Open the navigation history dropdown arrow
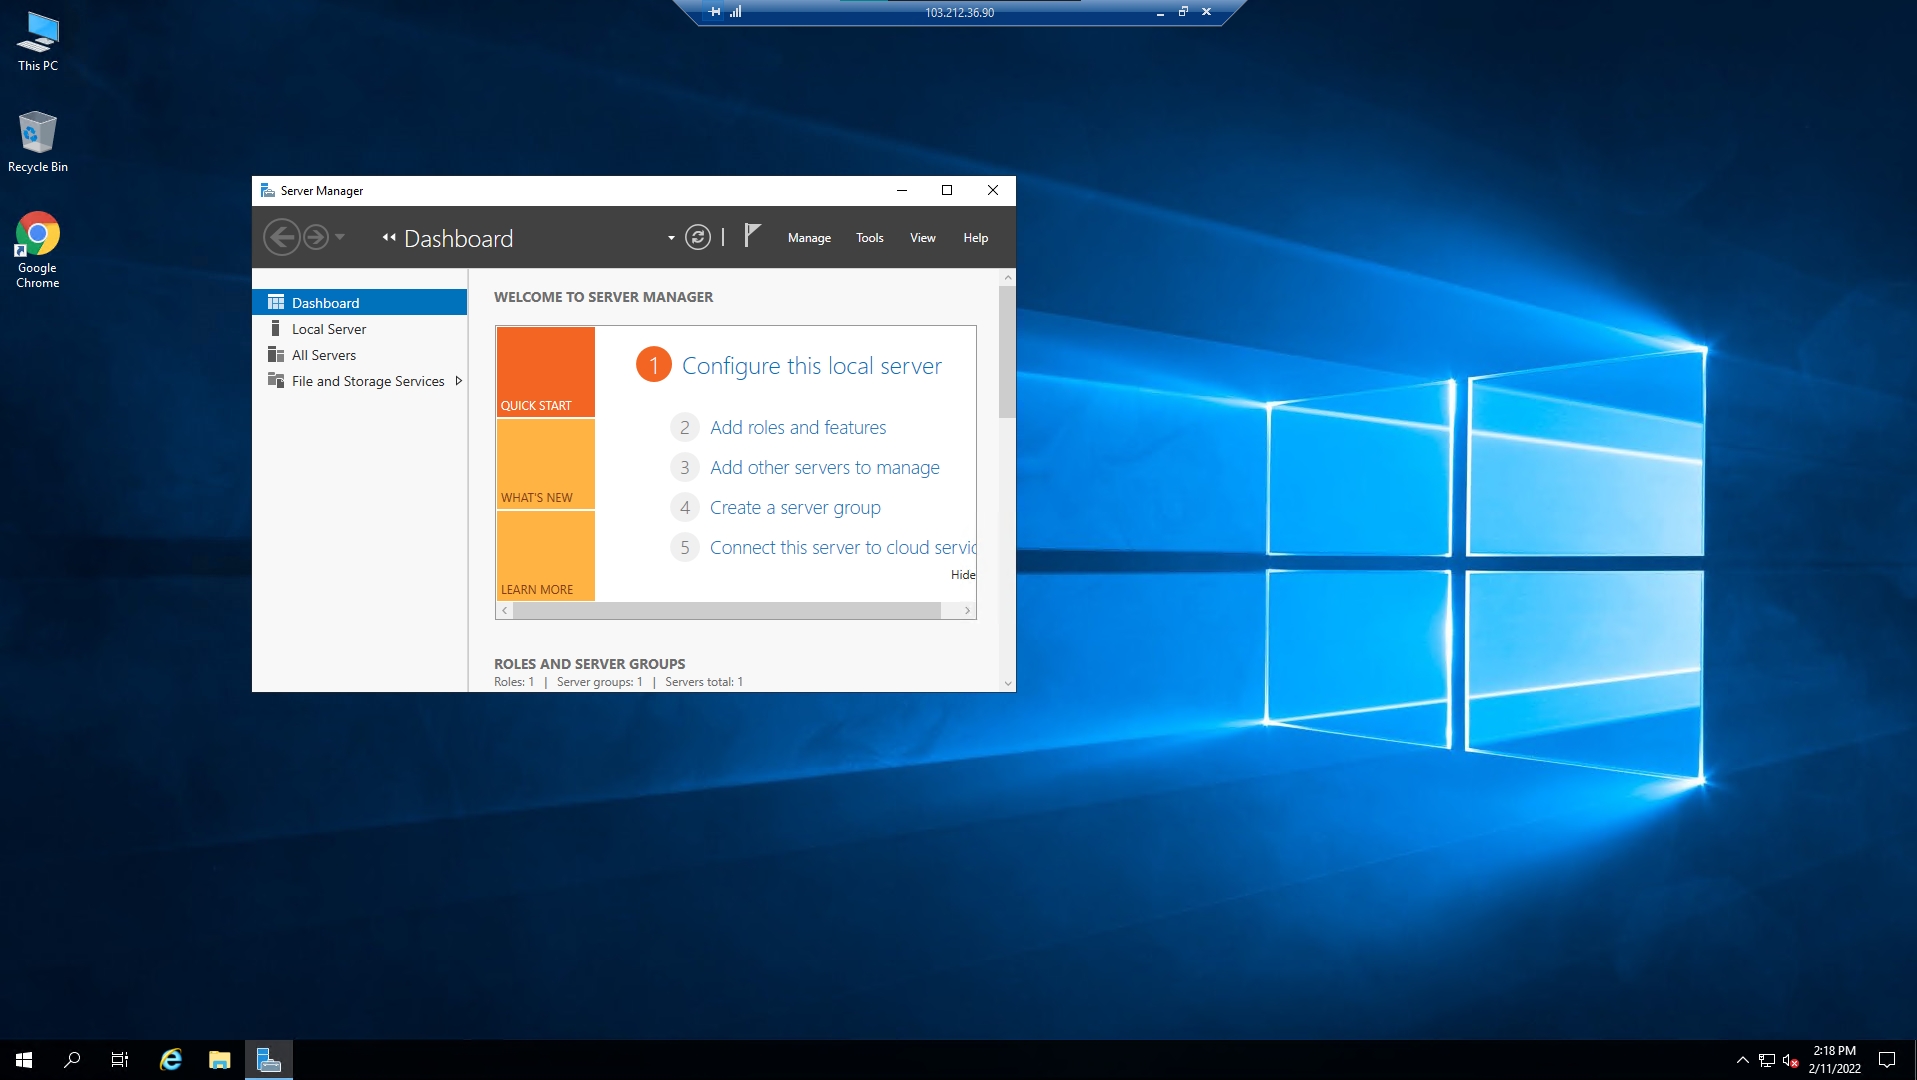Viewport: 1917px width, 1080px height. point(340,237)
